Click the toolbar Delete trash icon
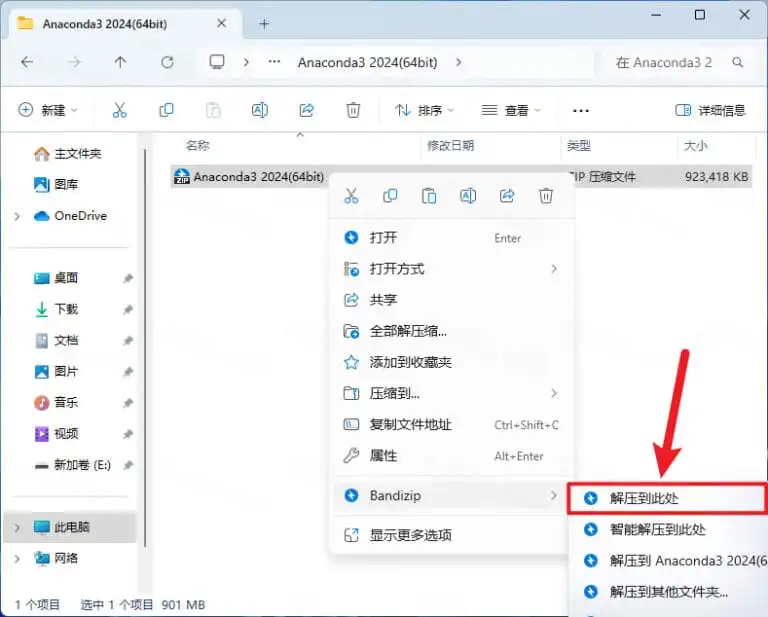Screen dimensions: 768x617 point(353,110)
